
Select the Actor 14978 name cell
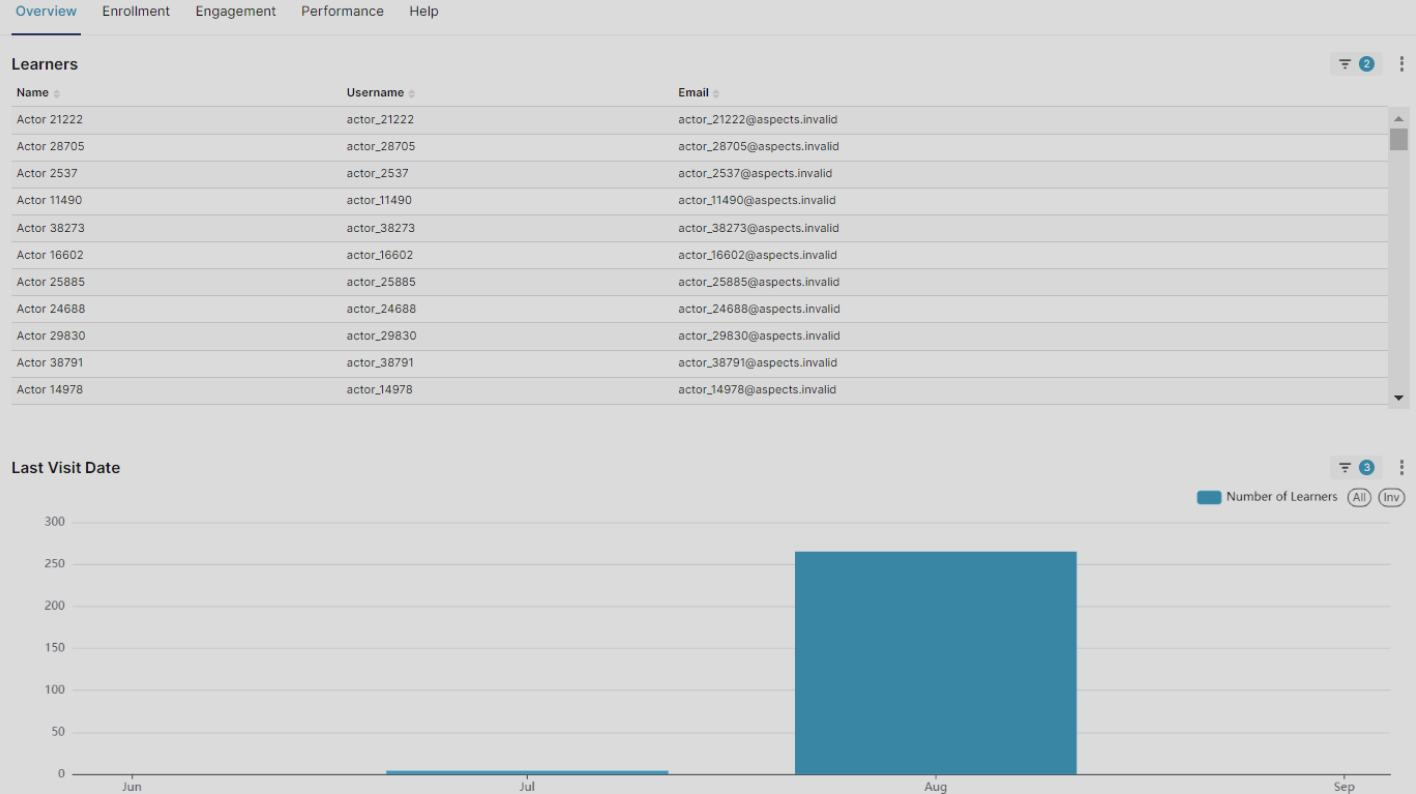(x=50, y=390)
